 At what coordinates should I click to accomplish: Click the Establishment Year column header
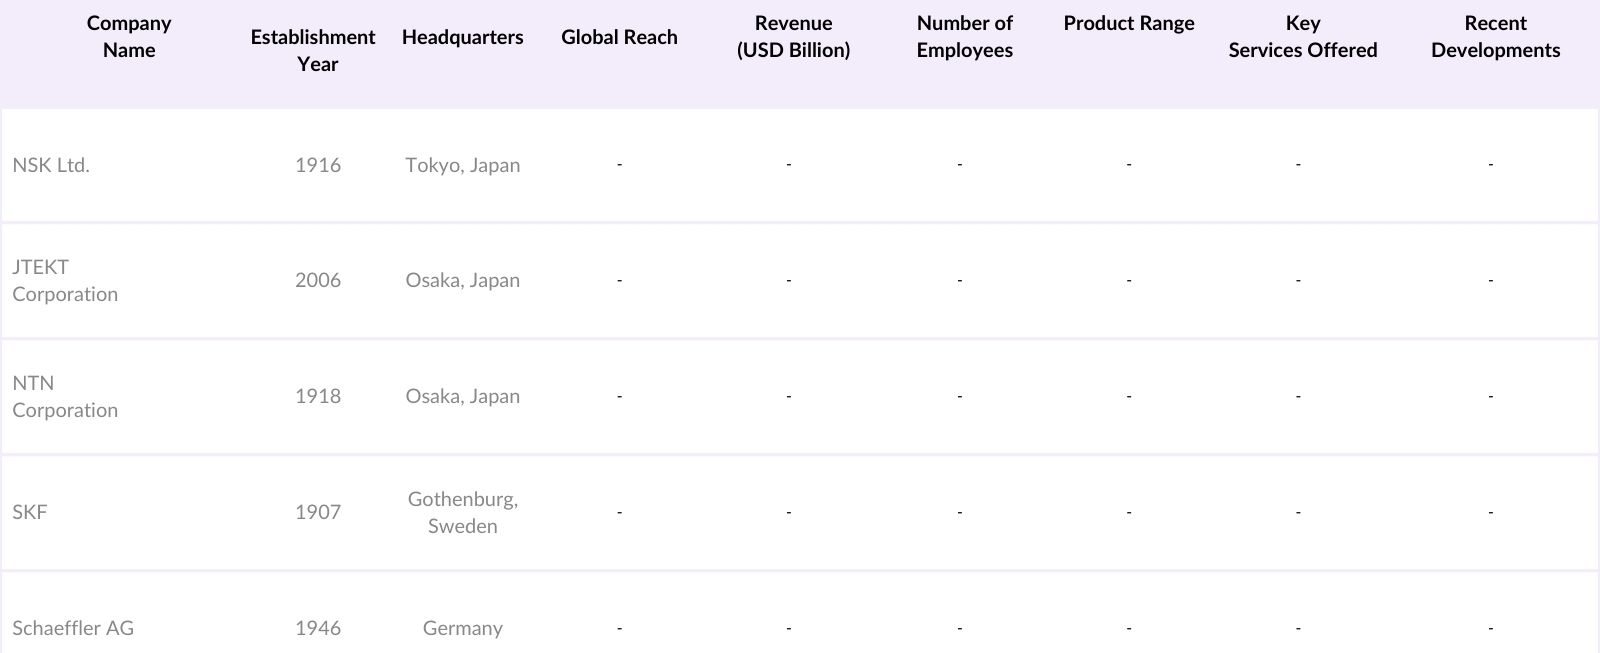(x=313, y=50)
